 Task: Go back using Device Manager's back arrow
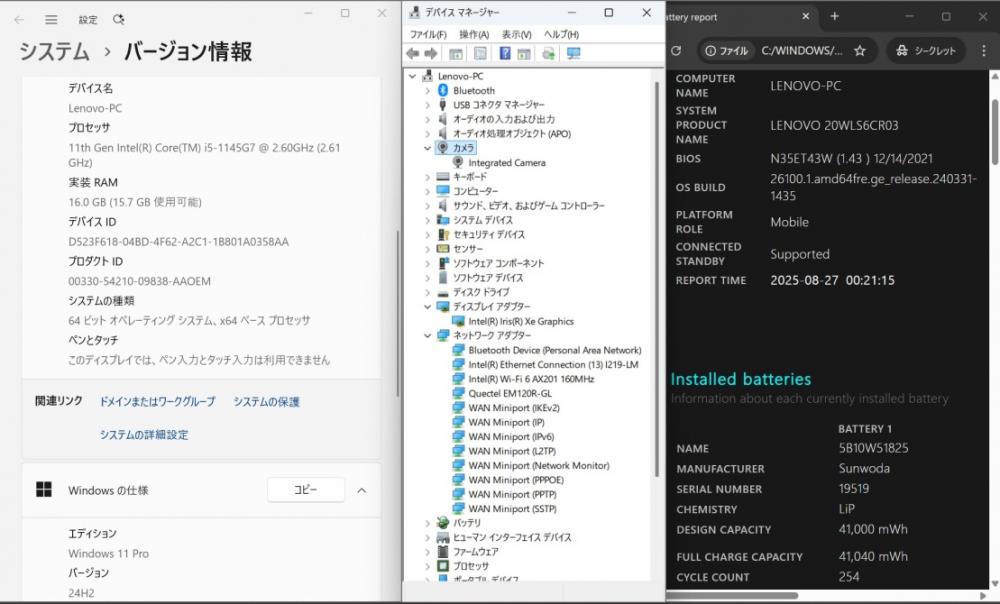click(x=413, y=54)
